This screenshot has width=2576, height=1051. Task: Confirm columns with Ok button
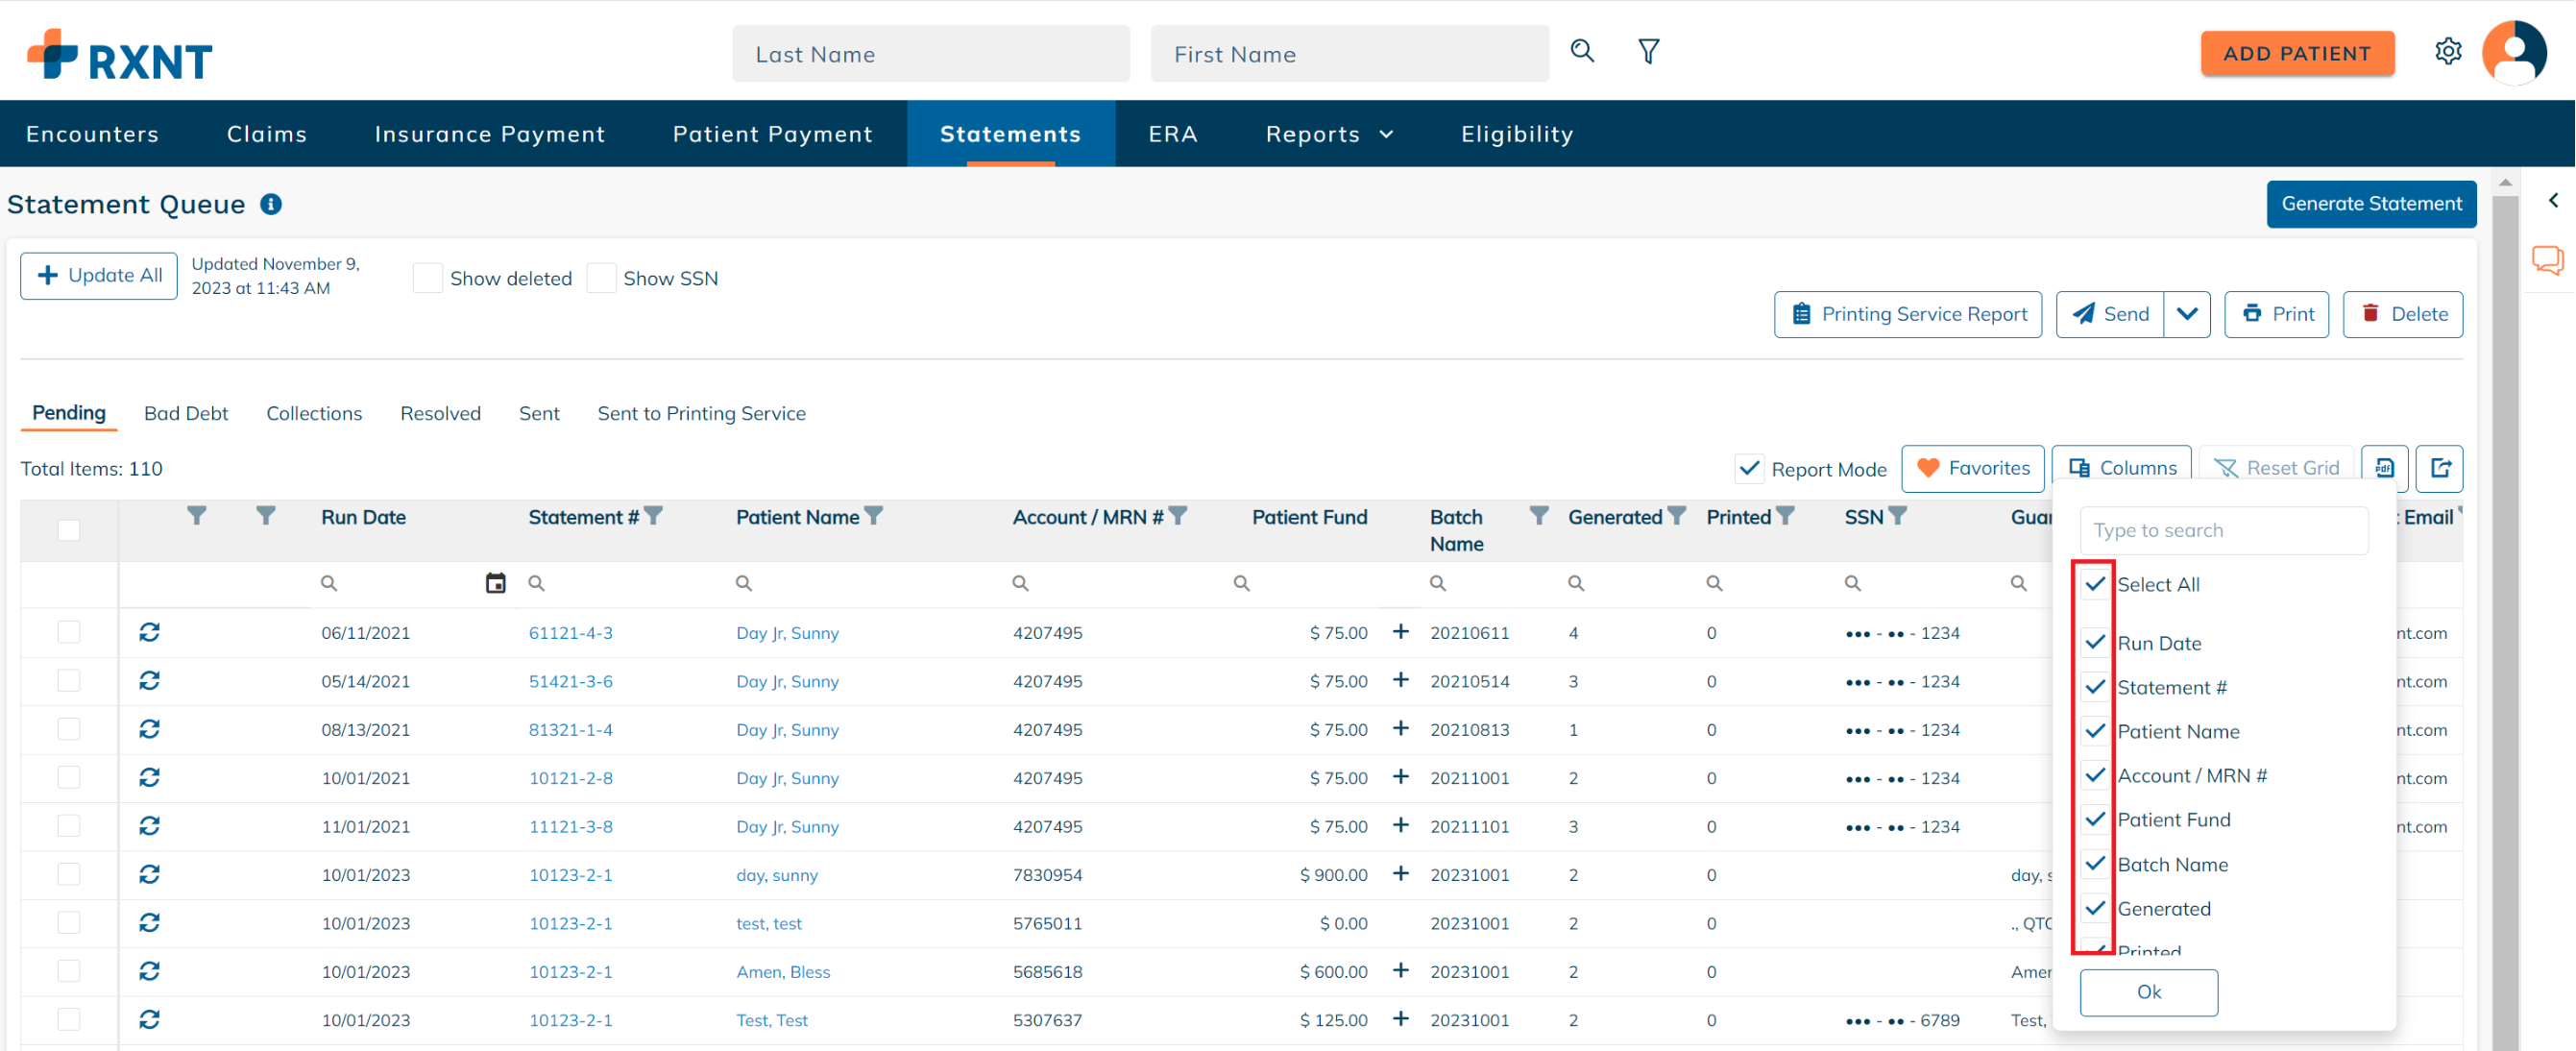coord(2148,992)
